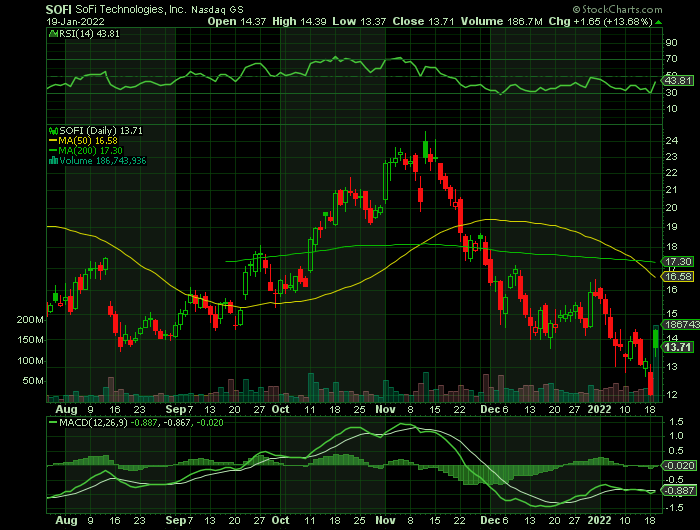Click the Open 14.37 value

(x=237, y=21)
